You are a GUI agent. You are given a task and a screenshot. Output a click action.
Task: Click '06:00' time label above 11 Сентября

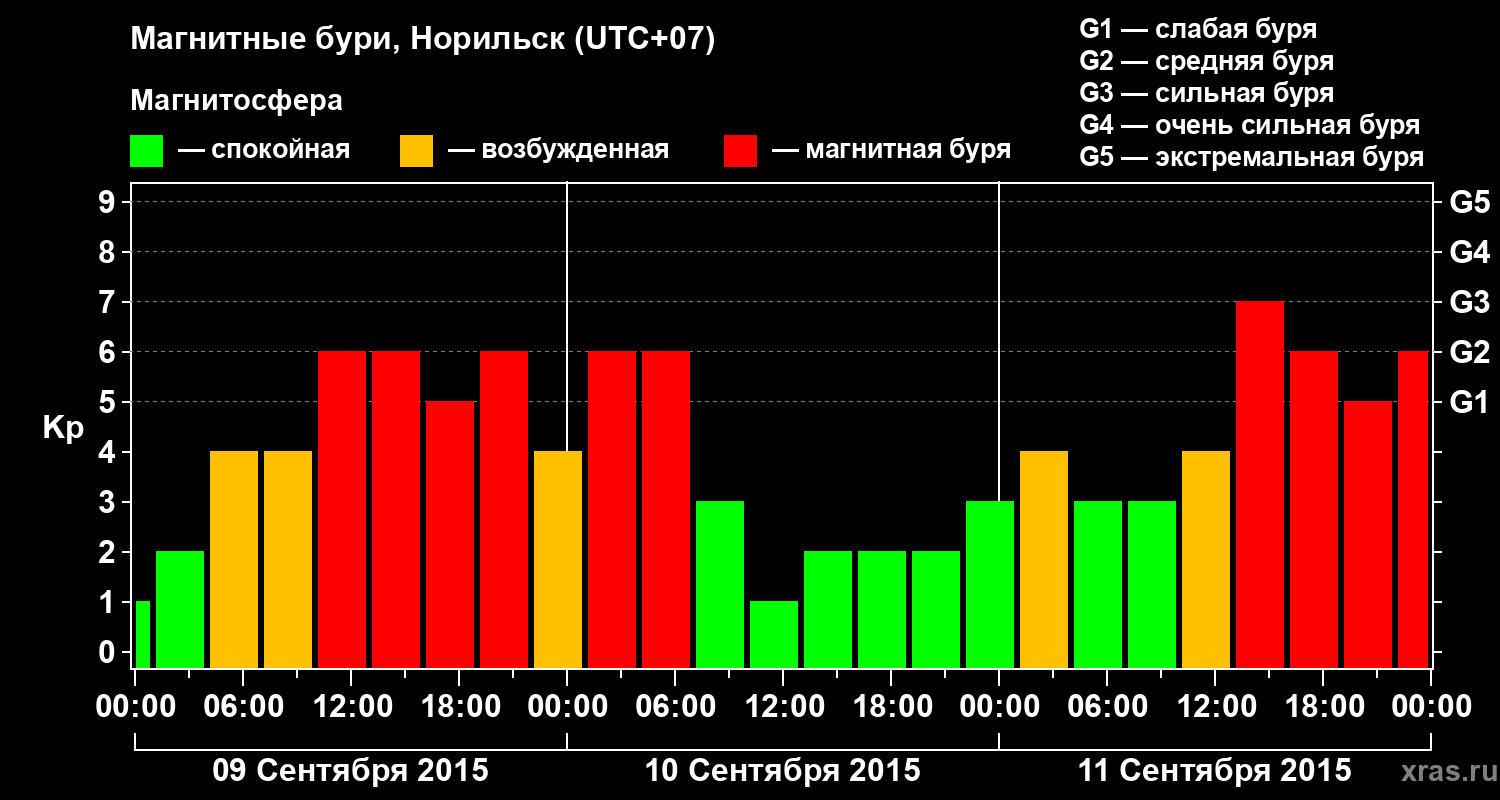click(x=1106, y=706)
